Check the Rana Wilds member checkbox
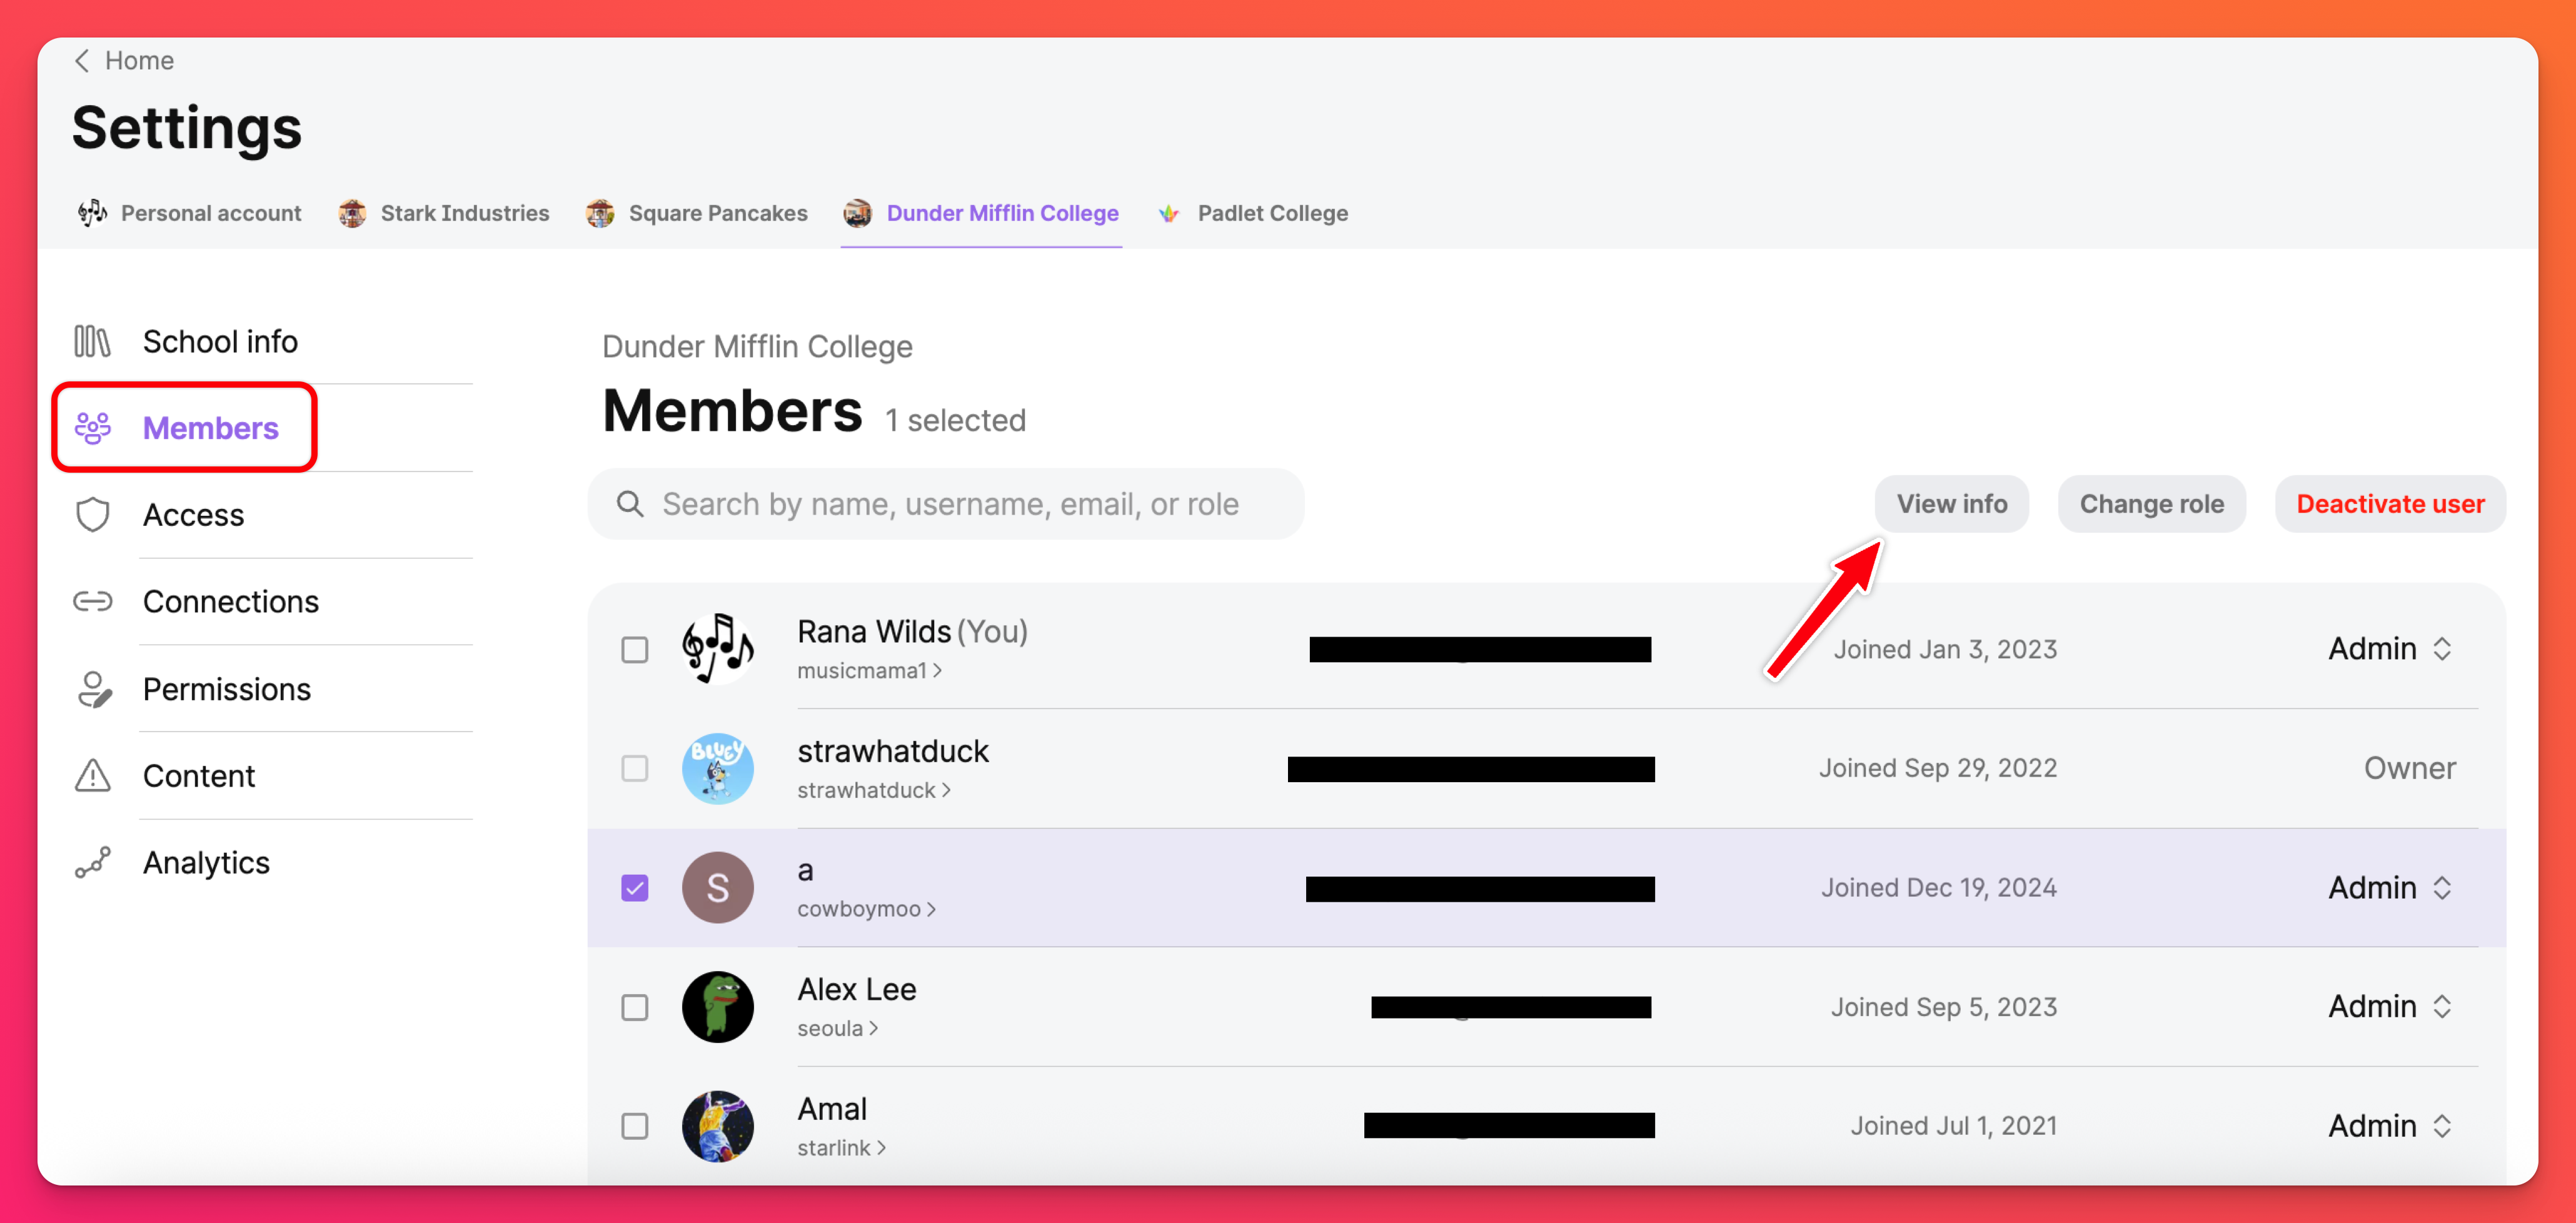The height and width of the screenshot is (1223, 2576). [634, 650]
